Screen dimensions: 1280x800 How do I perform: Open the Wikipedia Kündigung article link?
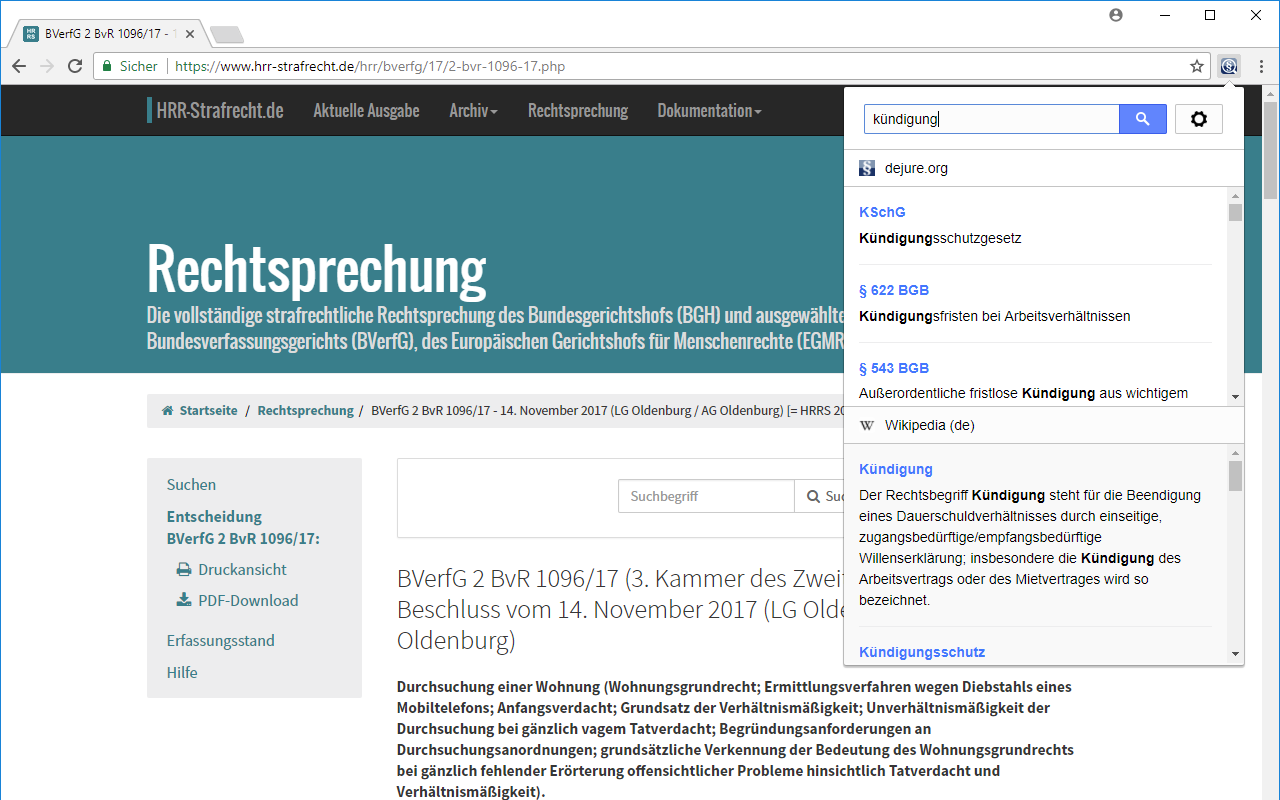click(x=896, y=469)
